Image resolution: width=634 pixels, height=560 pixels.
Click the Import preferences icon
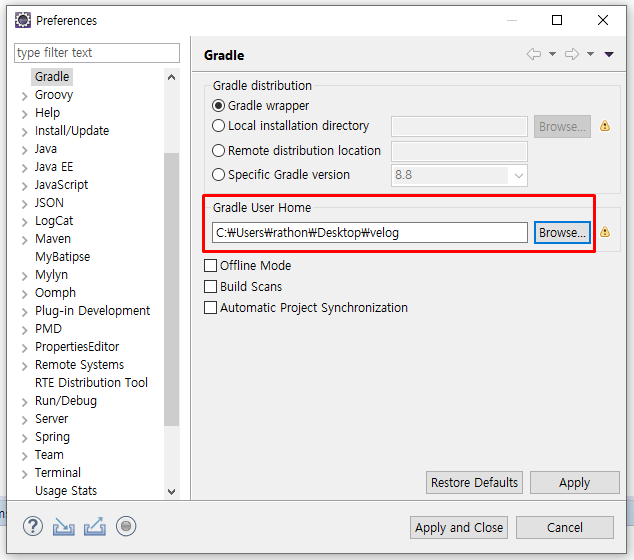pos(63,526)
